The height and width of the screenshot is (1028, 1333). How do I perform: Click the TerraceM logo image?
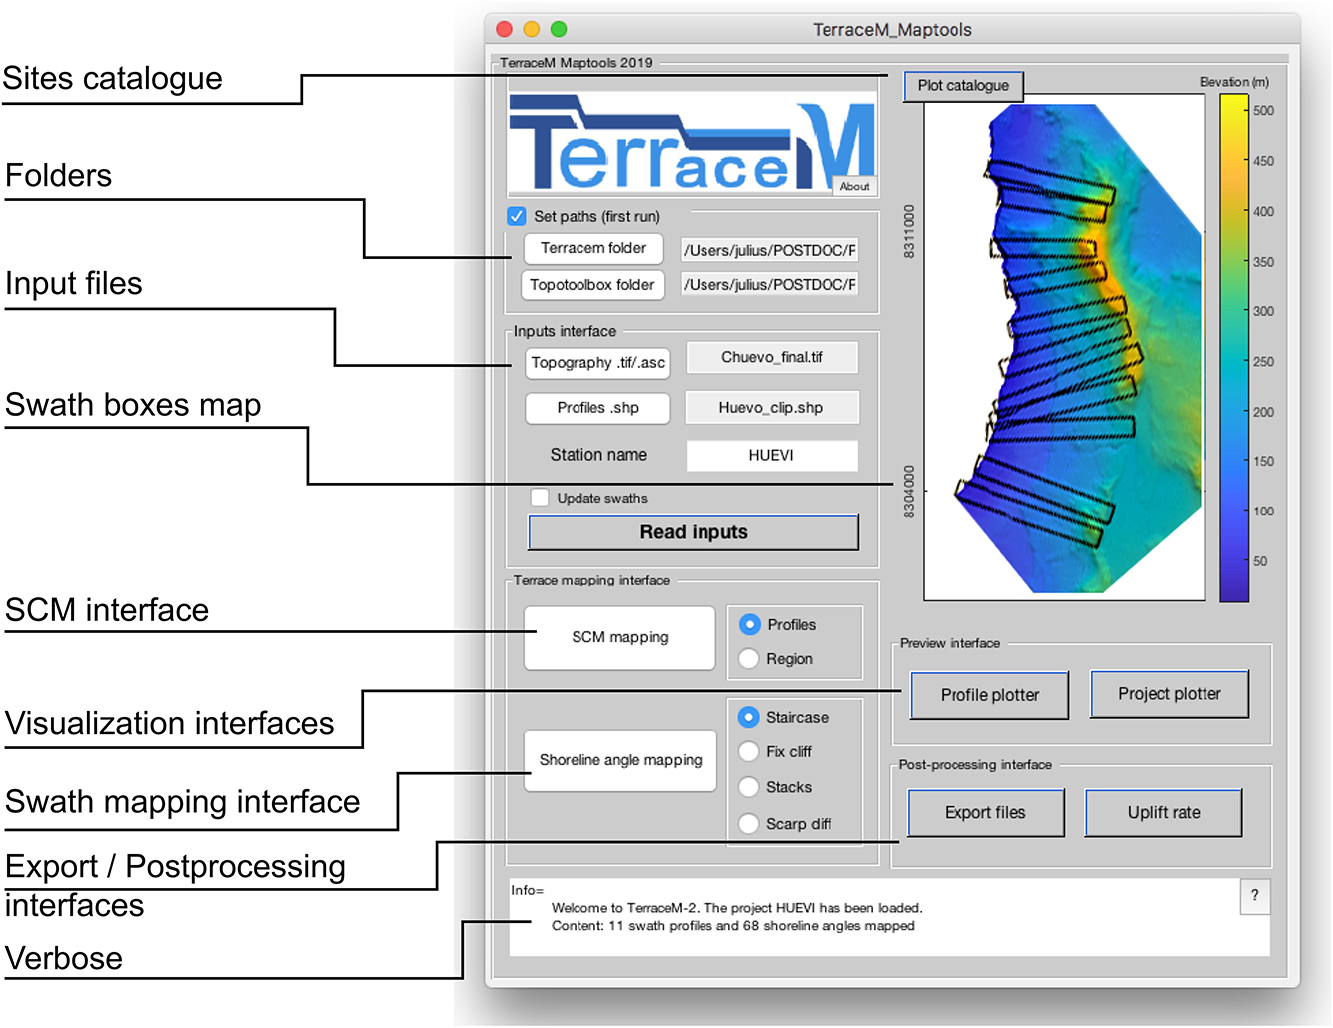pos(692,144)
